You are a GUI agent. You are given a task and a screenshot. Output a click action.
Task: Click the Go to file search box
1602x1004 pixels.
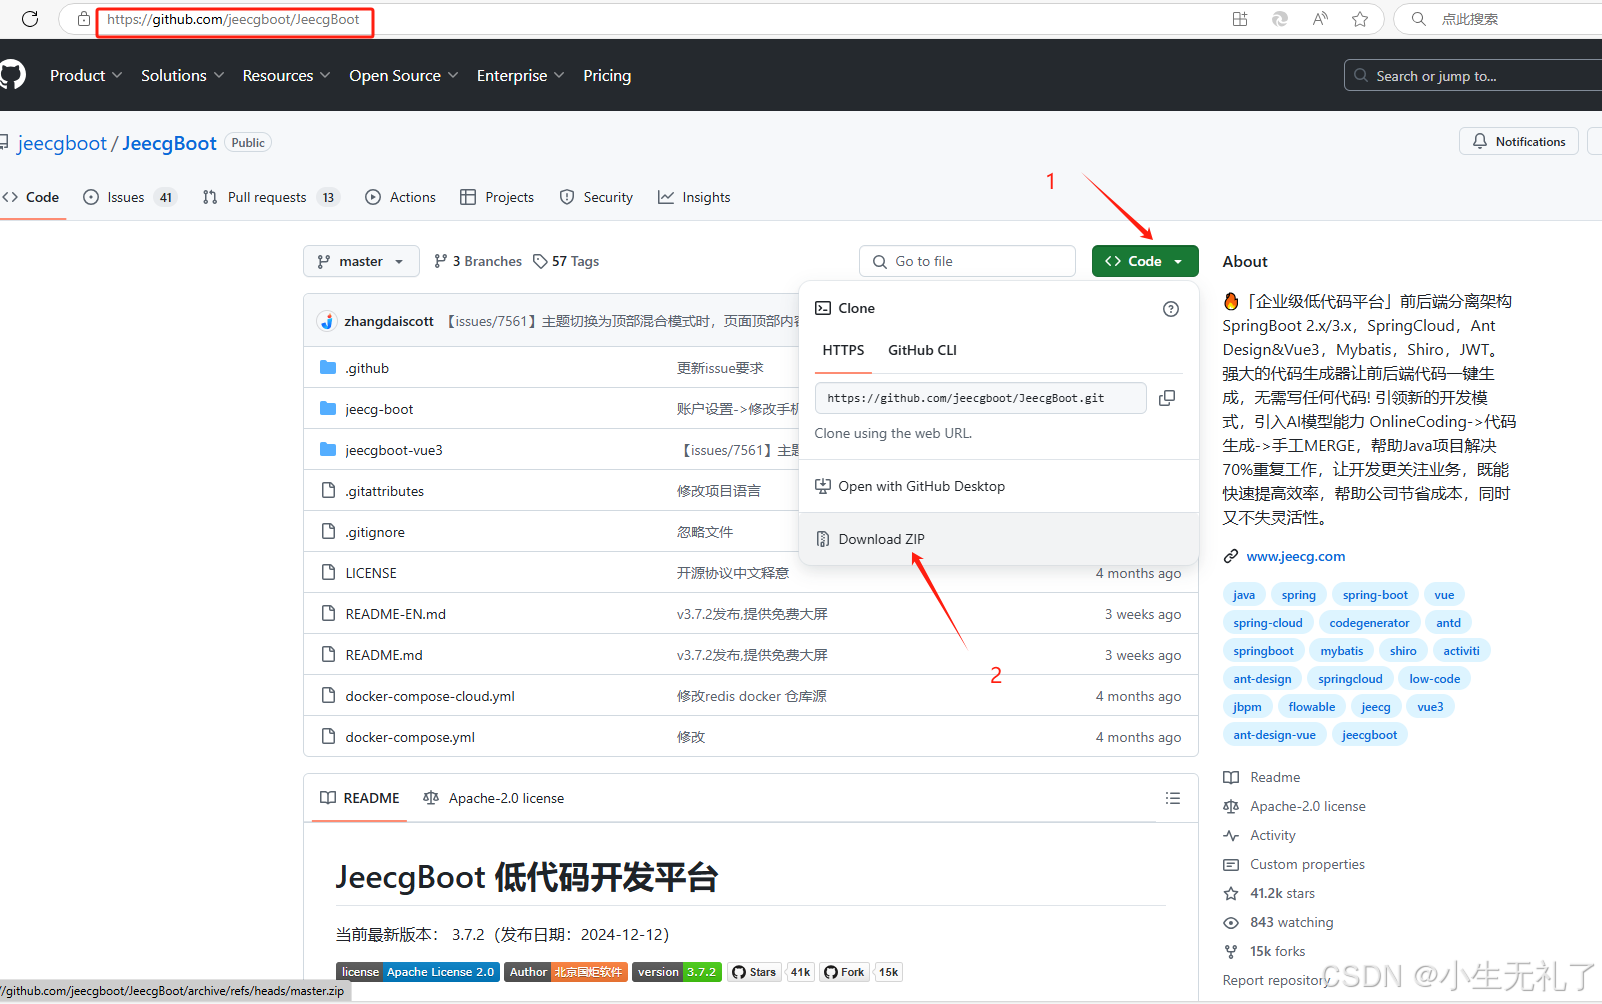coord(967,261)
